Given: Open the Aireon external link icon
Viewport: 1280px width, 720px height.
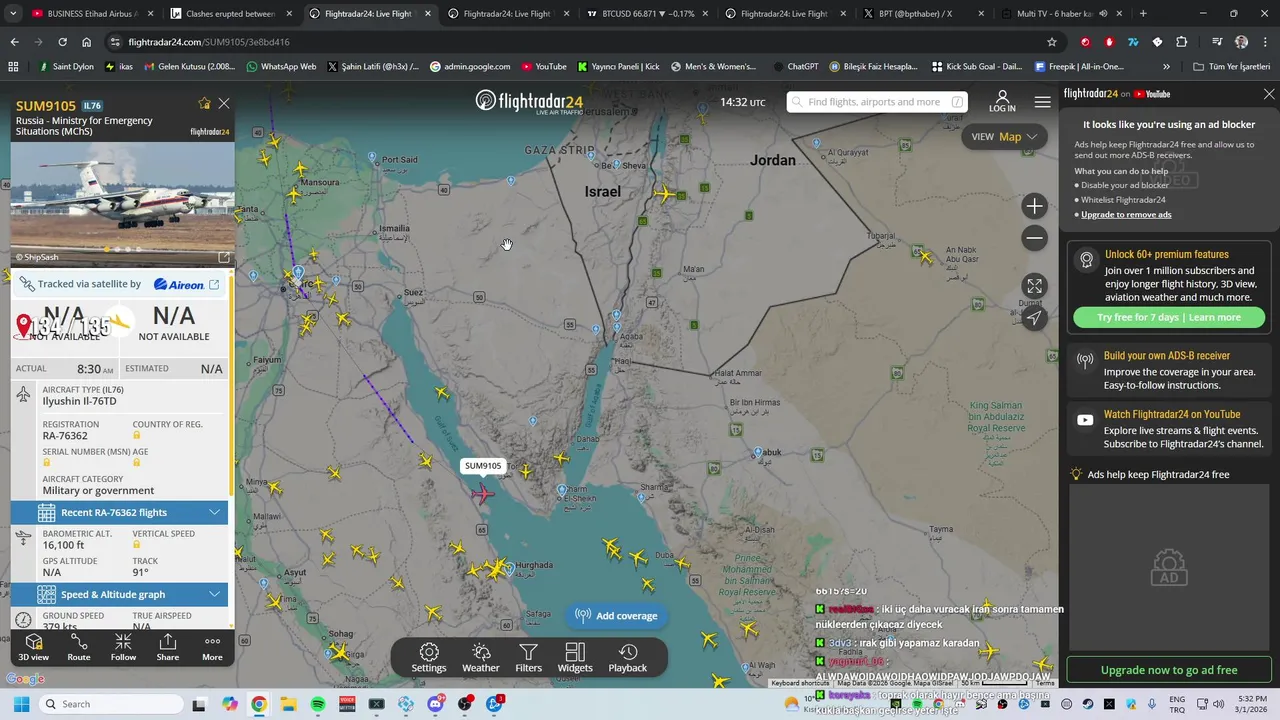Looking at the screenshot, I should coord(214,284).
